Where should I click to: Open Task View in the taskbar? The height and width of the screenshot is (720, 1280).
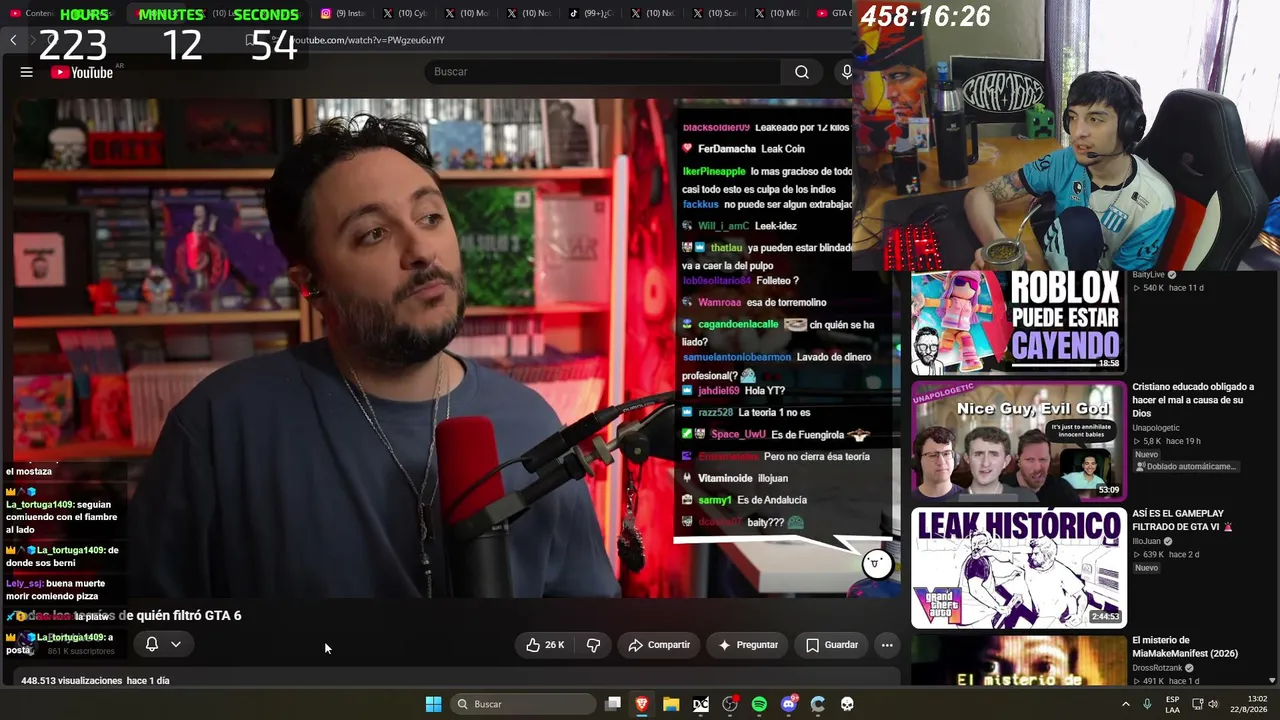(613, 704)
